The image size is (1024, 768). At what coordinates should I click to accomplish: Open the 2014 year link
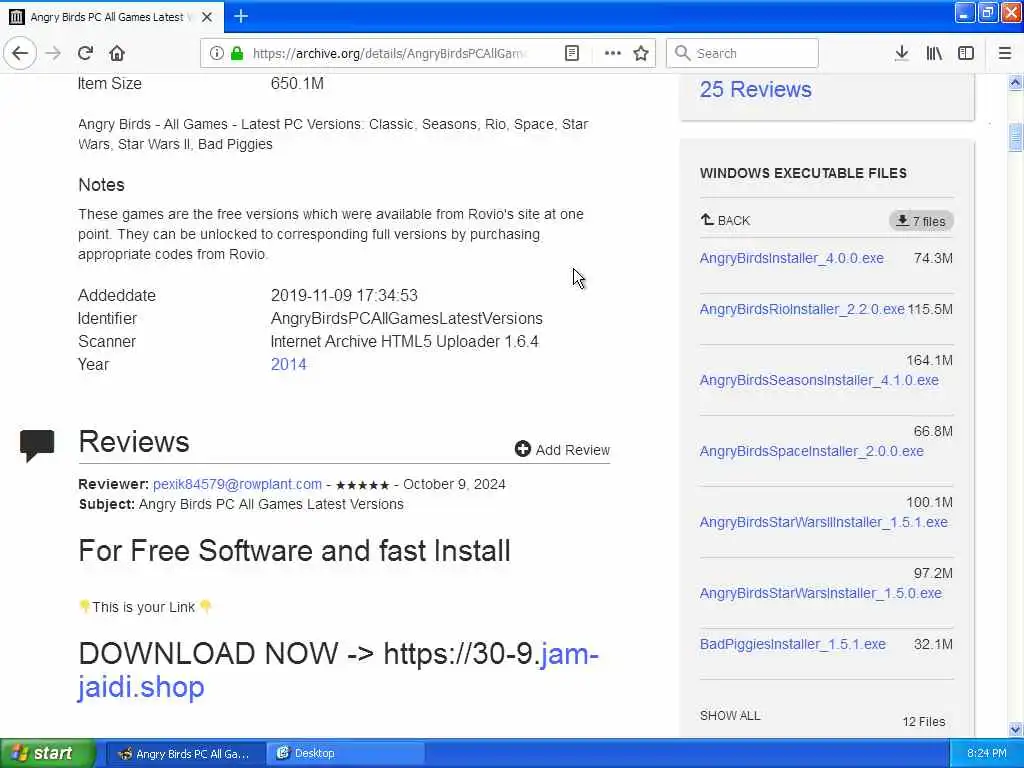[x=288, y=364]
